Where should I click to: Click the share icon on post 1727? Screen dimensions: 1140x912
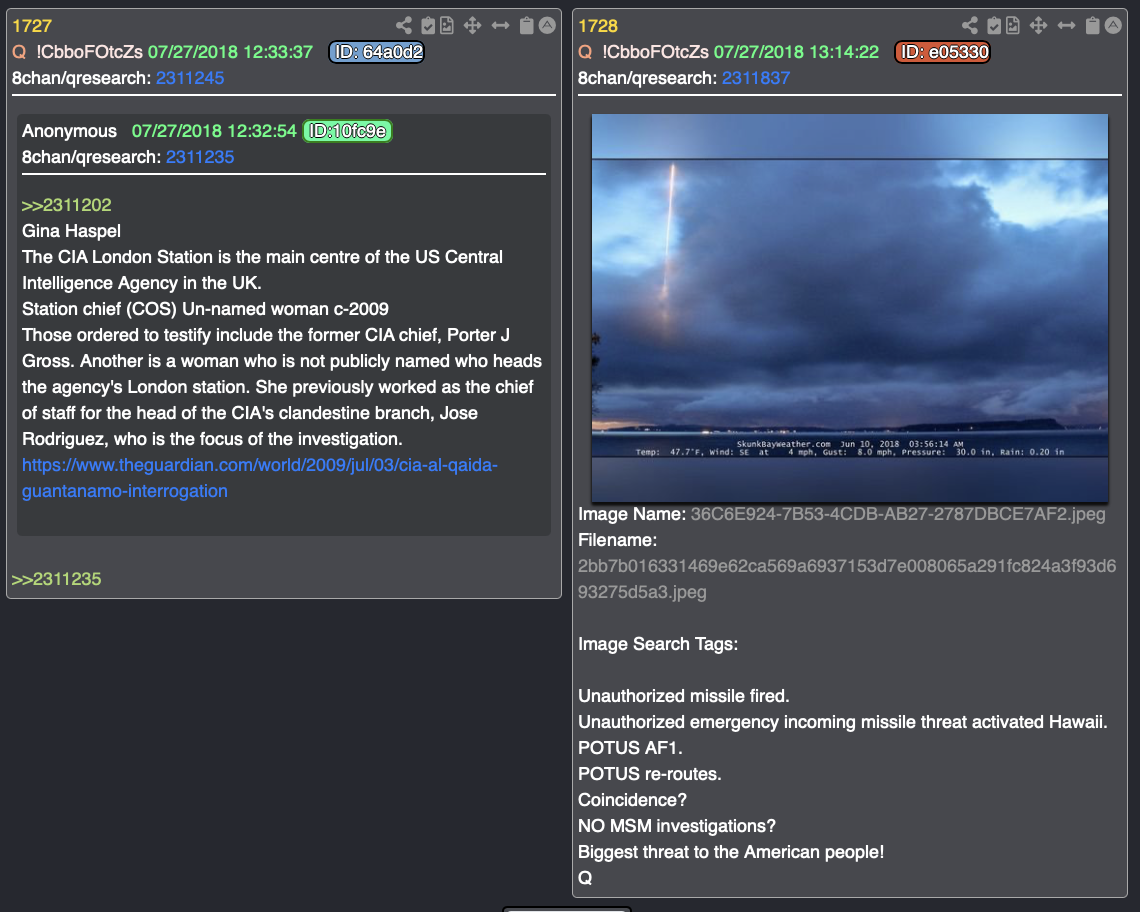pos(404,25)
